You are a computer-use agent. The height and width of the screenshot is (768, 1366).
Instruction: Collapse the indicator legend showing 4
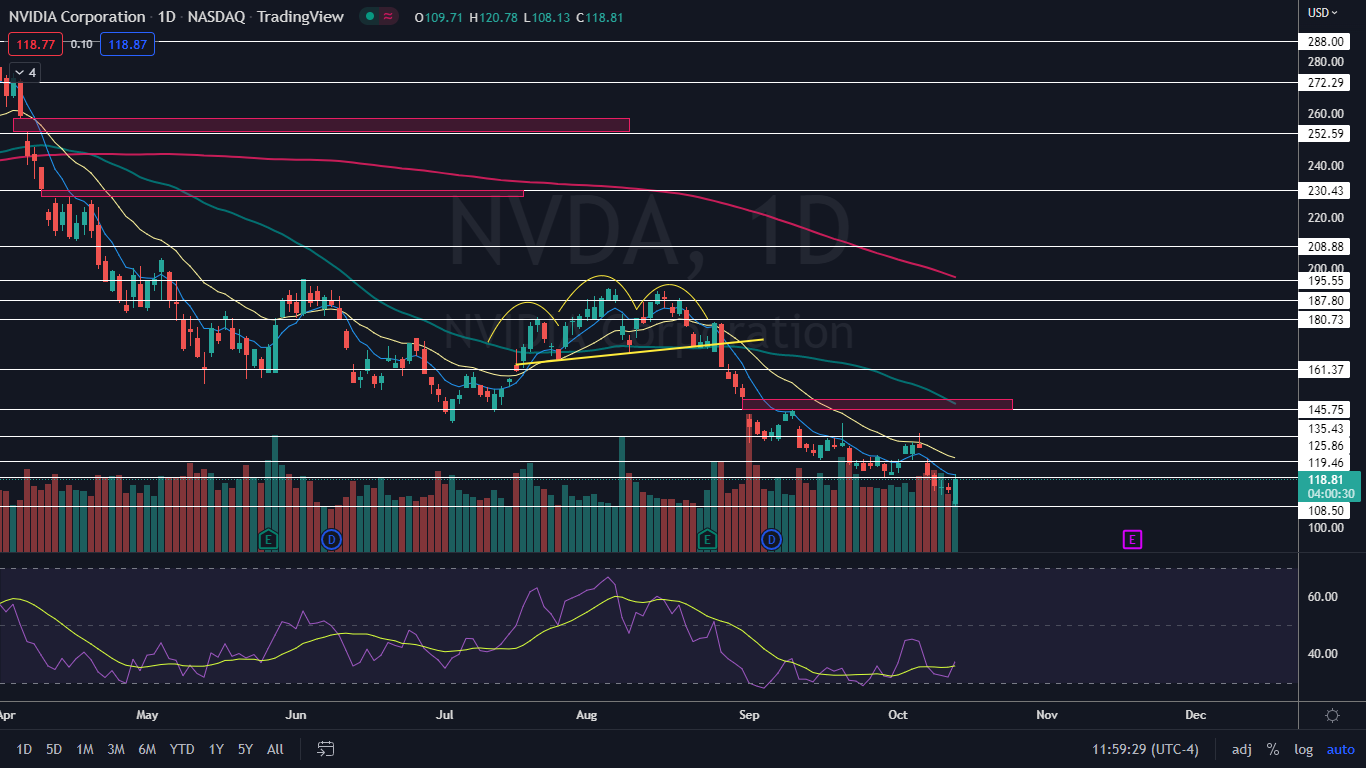[x=25, y=73]
